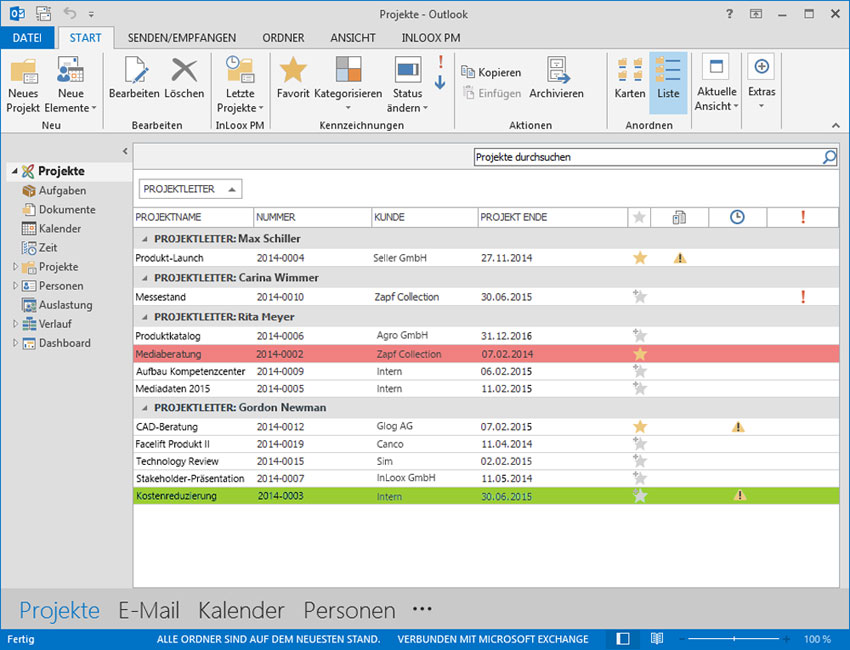The width and height of the screenshot is (850, 650).
Task: Click the Projekte durchsuchen search field
Action: point(645,157)
